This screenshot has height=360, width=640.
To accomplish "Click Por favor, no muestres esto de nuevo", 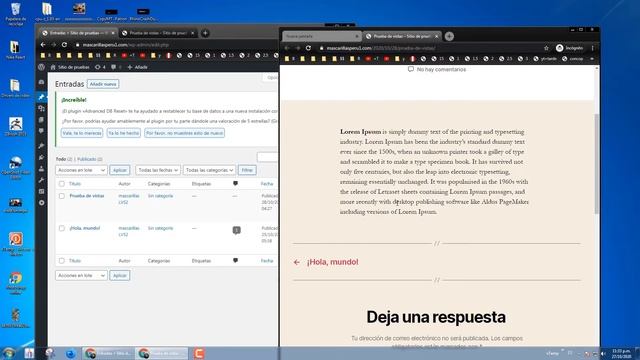I will [x=184, y=133].
